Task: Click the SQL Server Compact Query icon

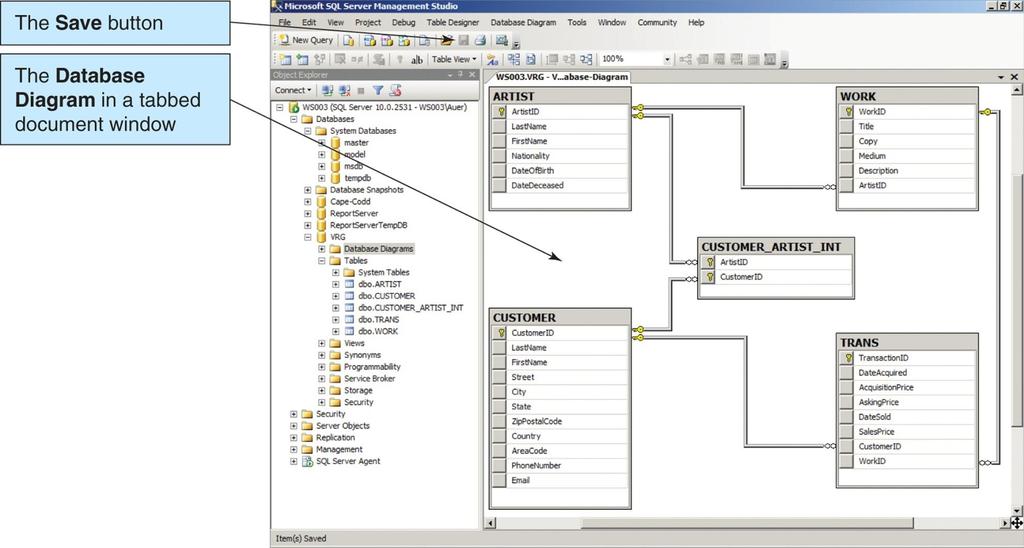Action: tap(424, 40)
